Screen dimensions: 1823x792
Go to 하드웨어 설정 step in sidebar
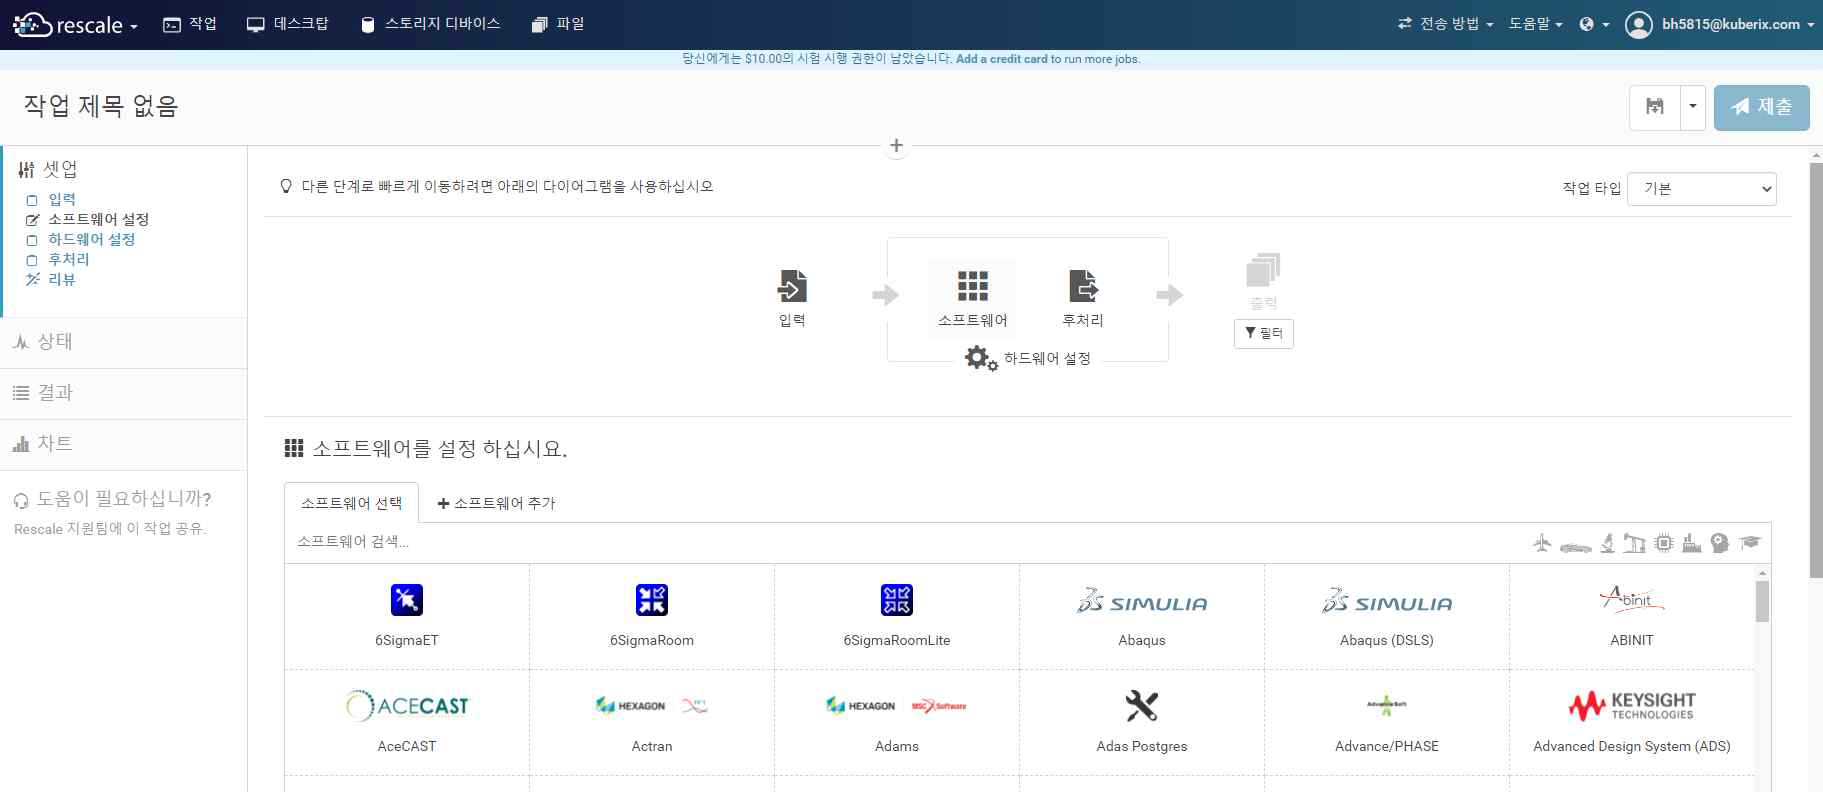pos(91,239)
